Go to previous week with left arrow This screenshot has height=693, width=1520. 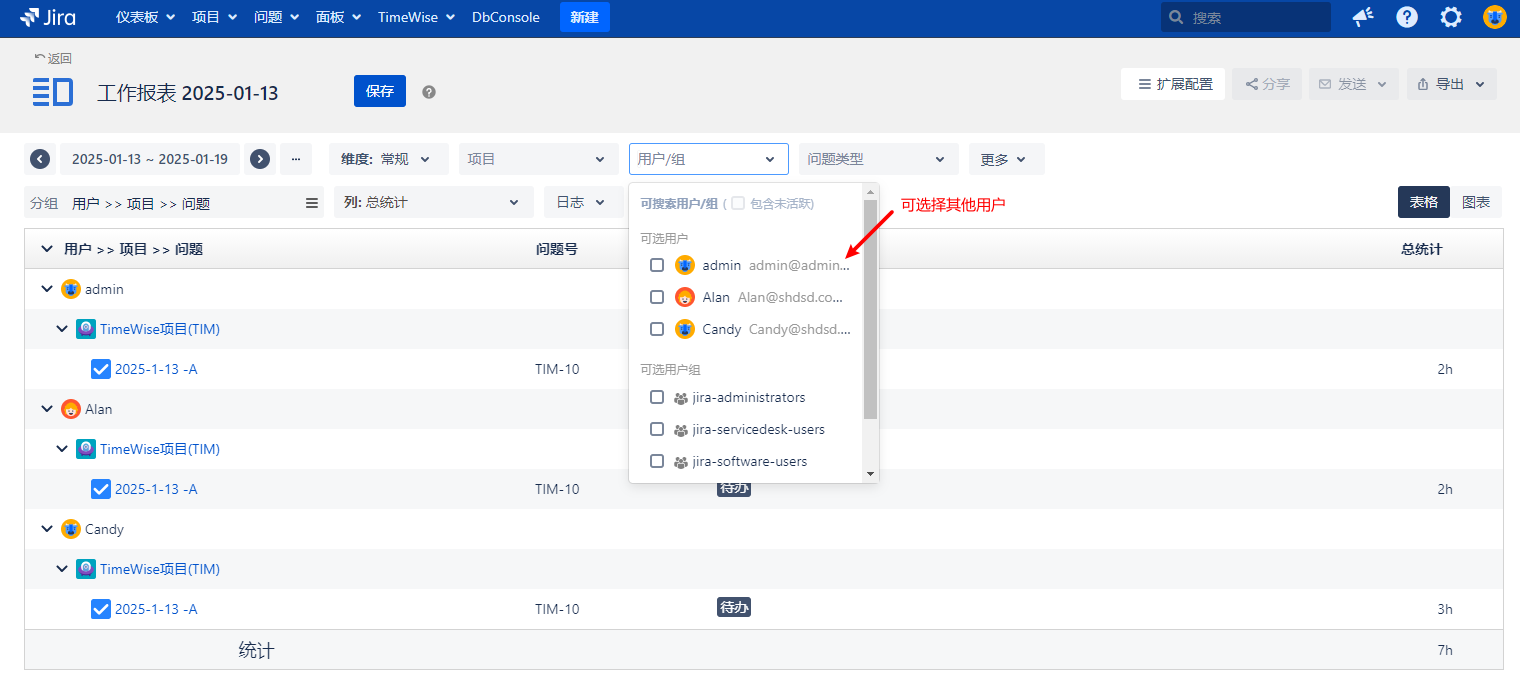coord(40,159)
